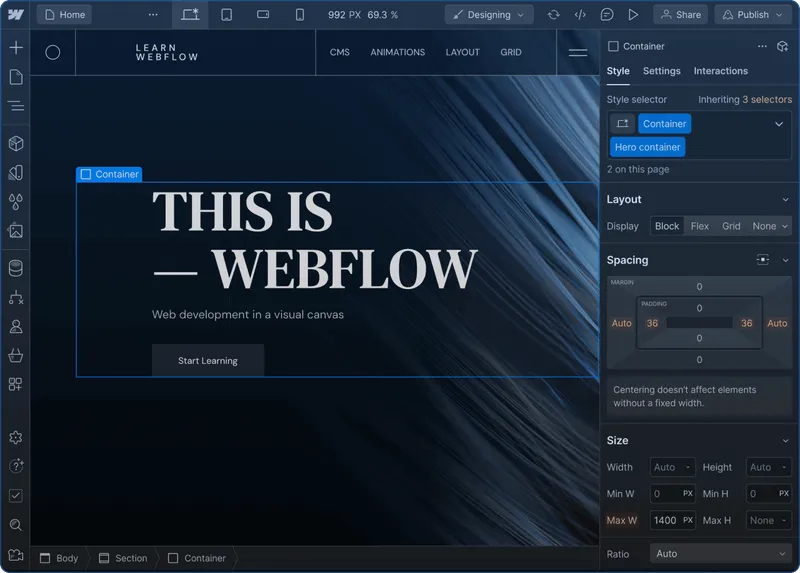Screen dimensions: 800x573
Task: Select Section in the breadcrumb bar
Action: [x=123, y=558]
